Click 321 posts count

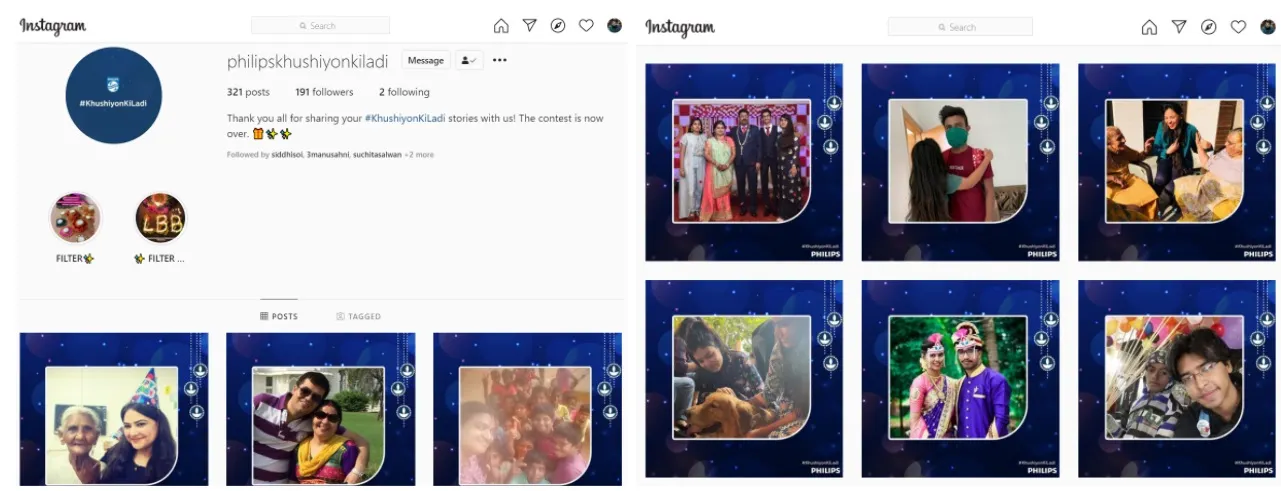point(248,92)
